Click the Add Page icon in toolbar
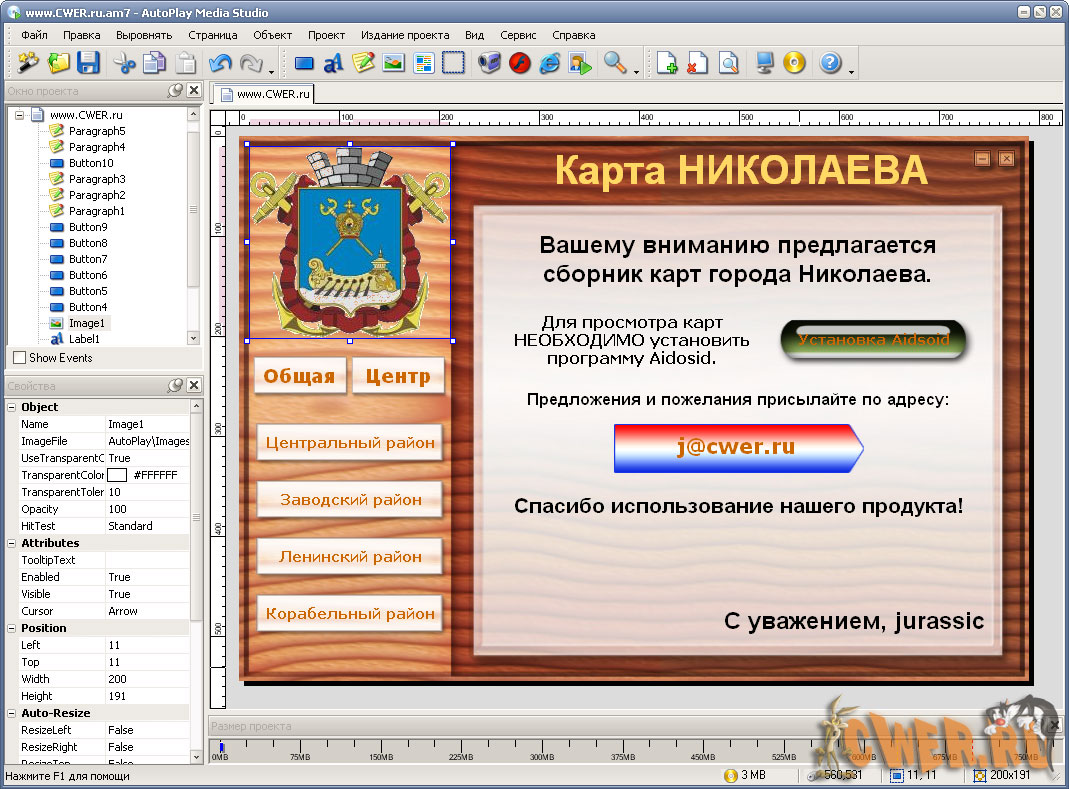 tap(667, 63)
